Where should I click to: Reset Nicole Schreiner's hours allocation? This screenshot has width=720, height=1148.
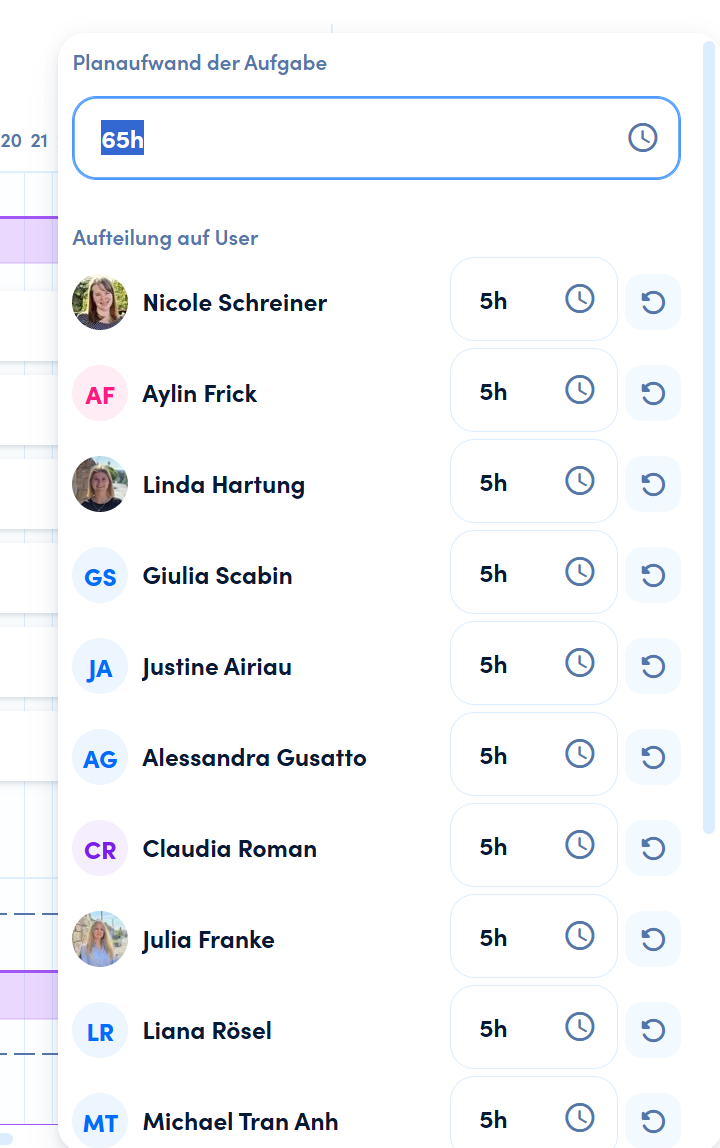point(653,302)
